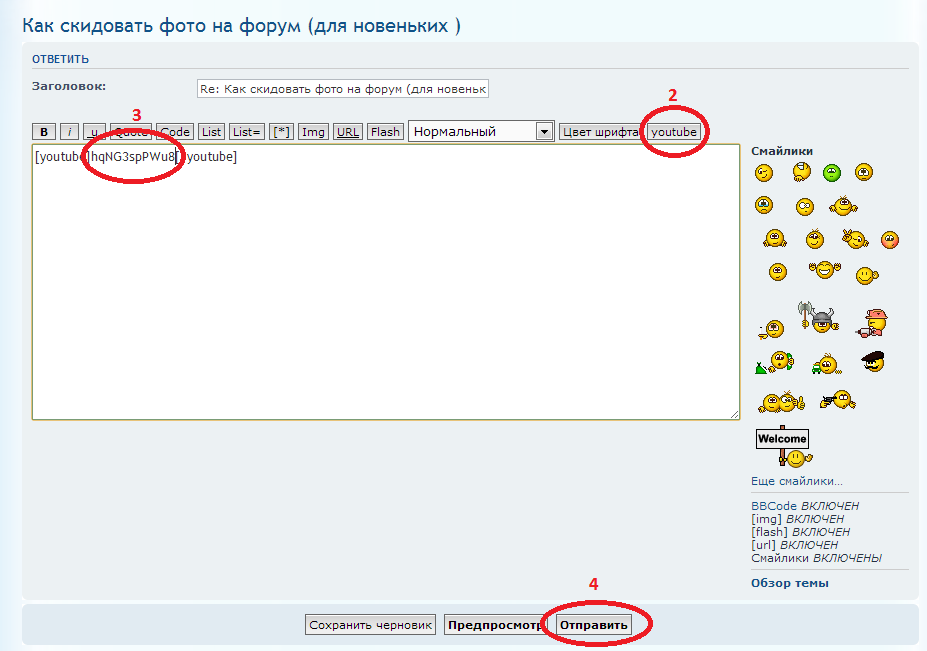This screenshot has height=651, width=927.
Task: Insert the Viking with axe smiley
Action: 820,321
